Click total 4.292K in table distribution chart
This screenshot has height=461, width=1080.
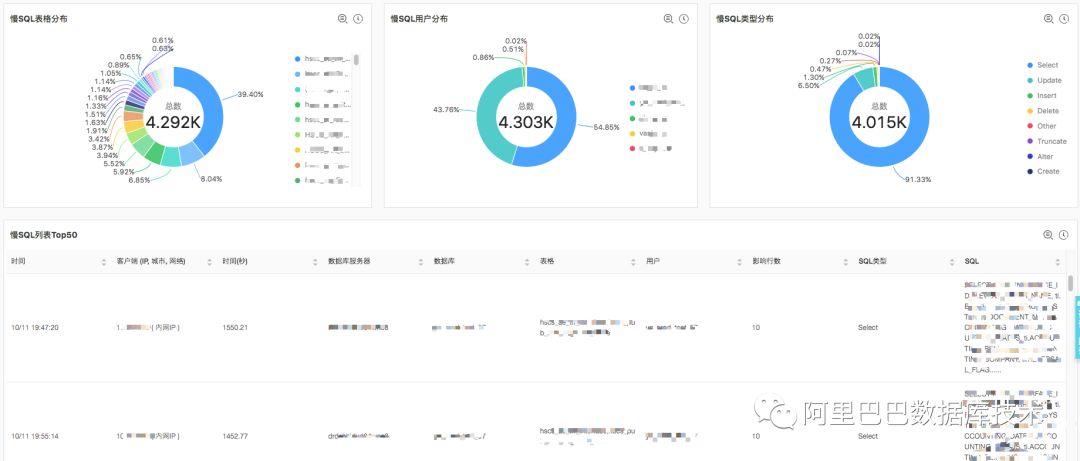(x=174, y=123)
